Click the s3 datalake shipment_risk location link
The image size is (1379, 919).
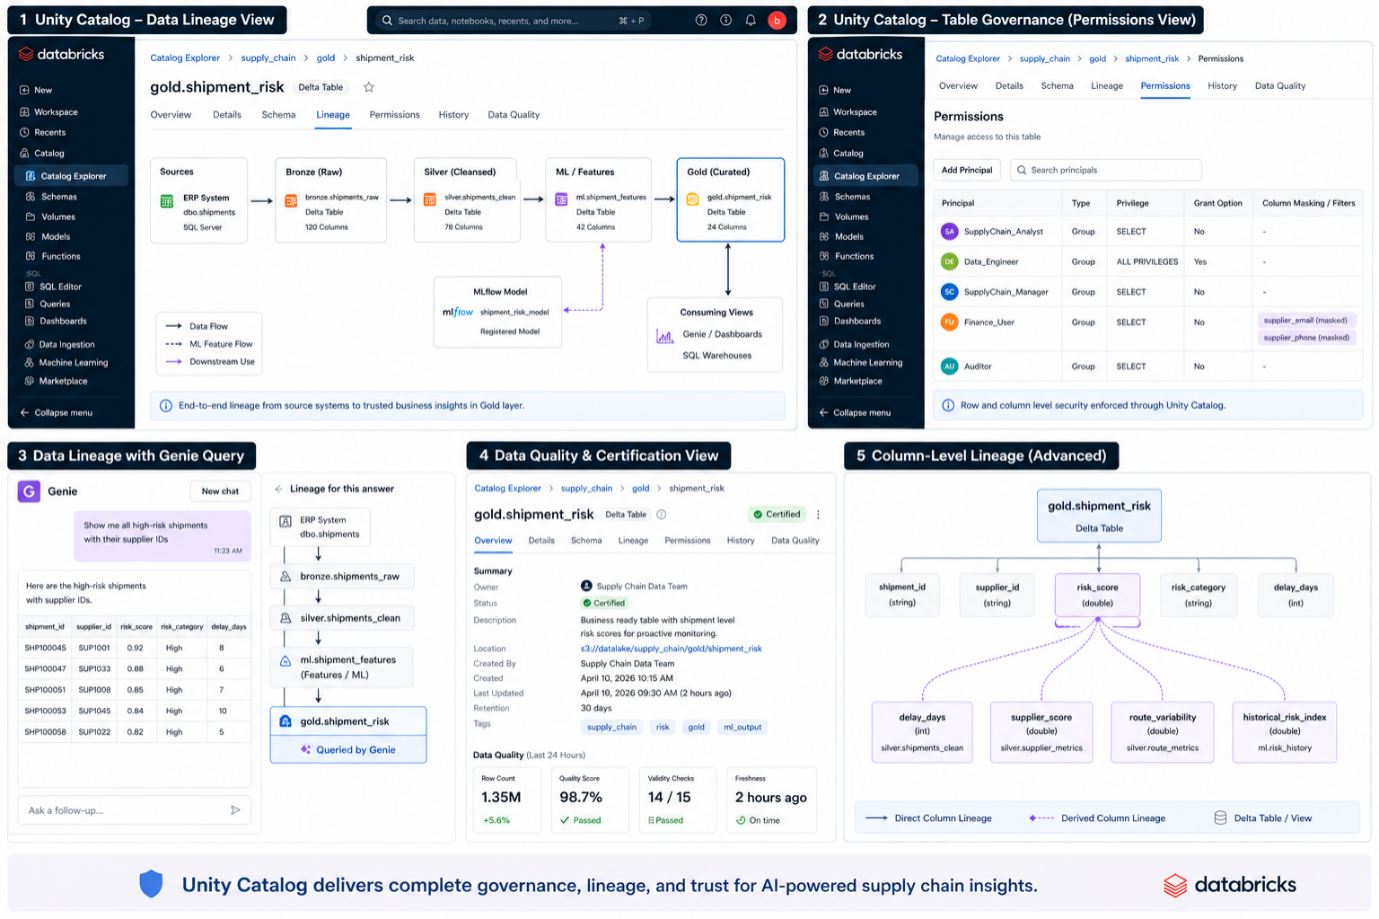point(671,649)
